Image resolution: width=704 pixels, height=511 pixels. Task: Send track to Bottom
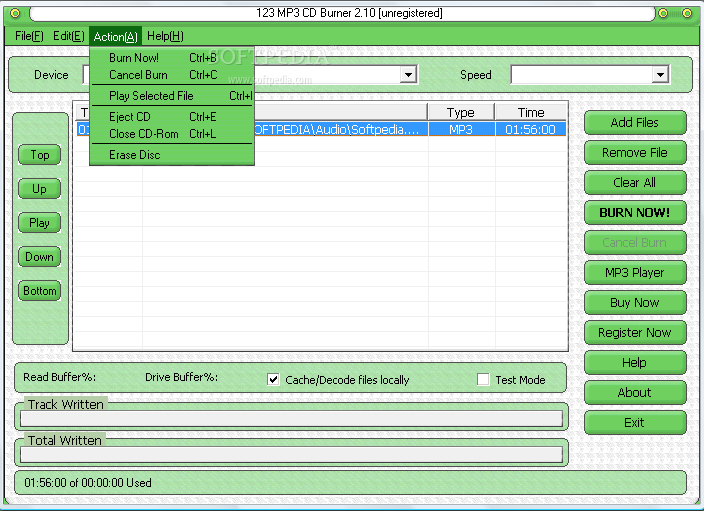pos(40,291)
